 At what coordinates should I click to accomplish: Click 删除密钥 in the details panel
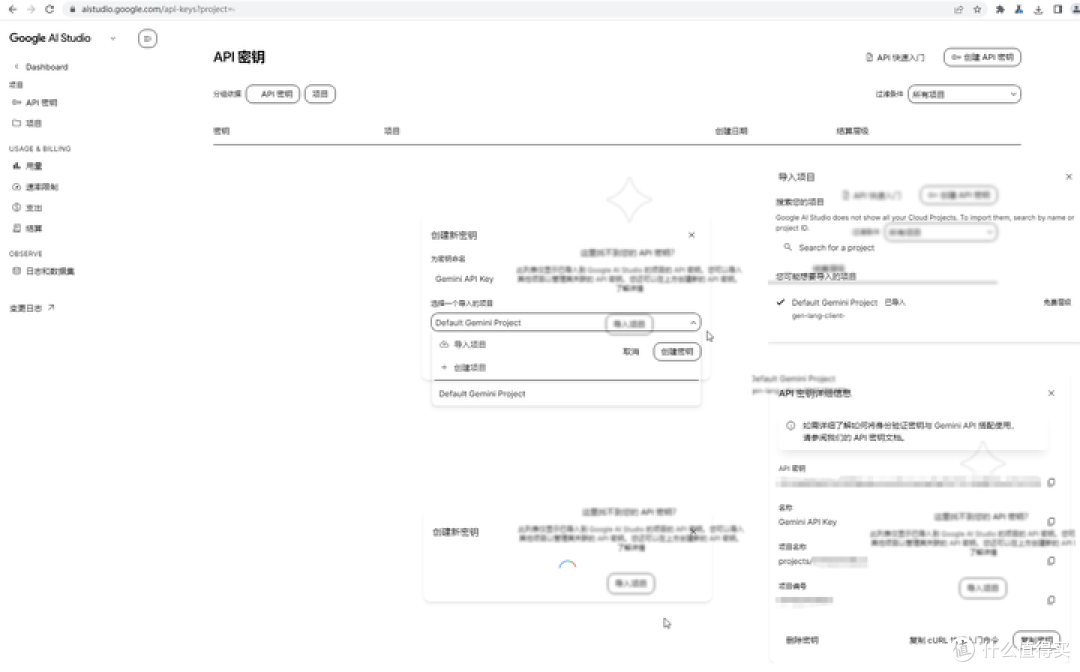pyautogui.click(x=802, y=640)
